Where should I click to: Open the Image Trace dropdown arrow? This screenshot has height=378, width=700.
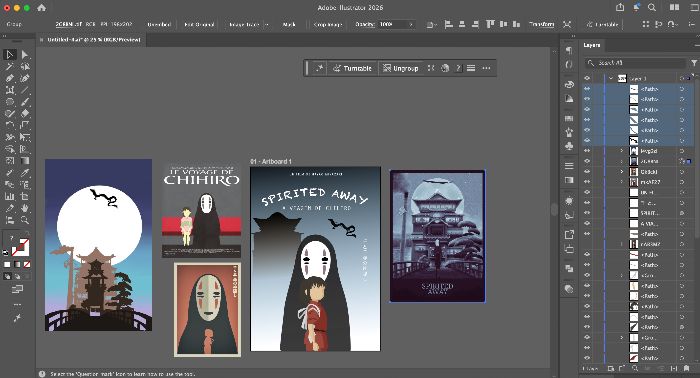267,25
